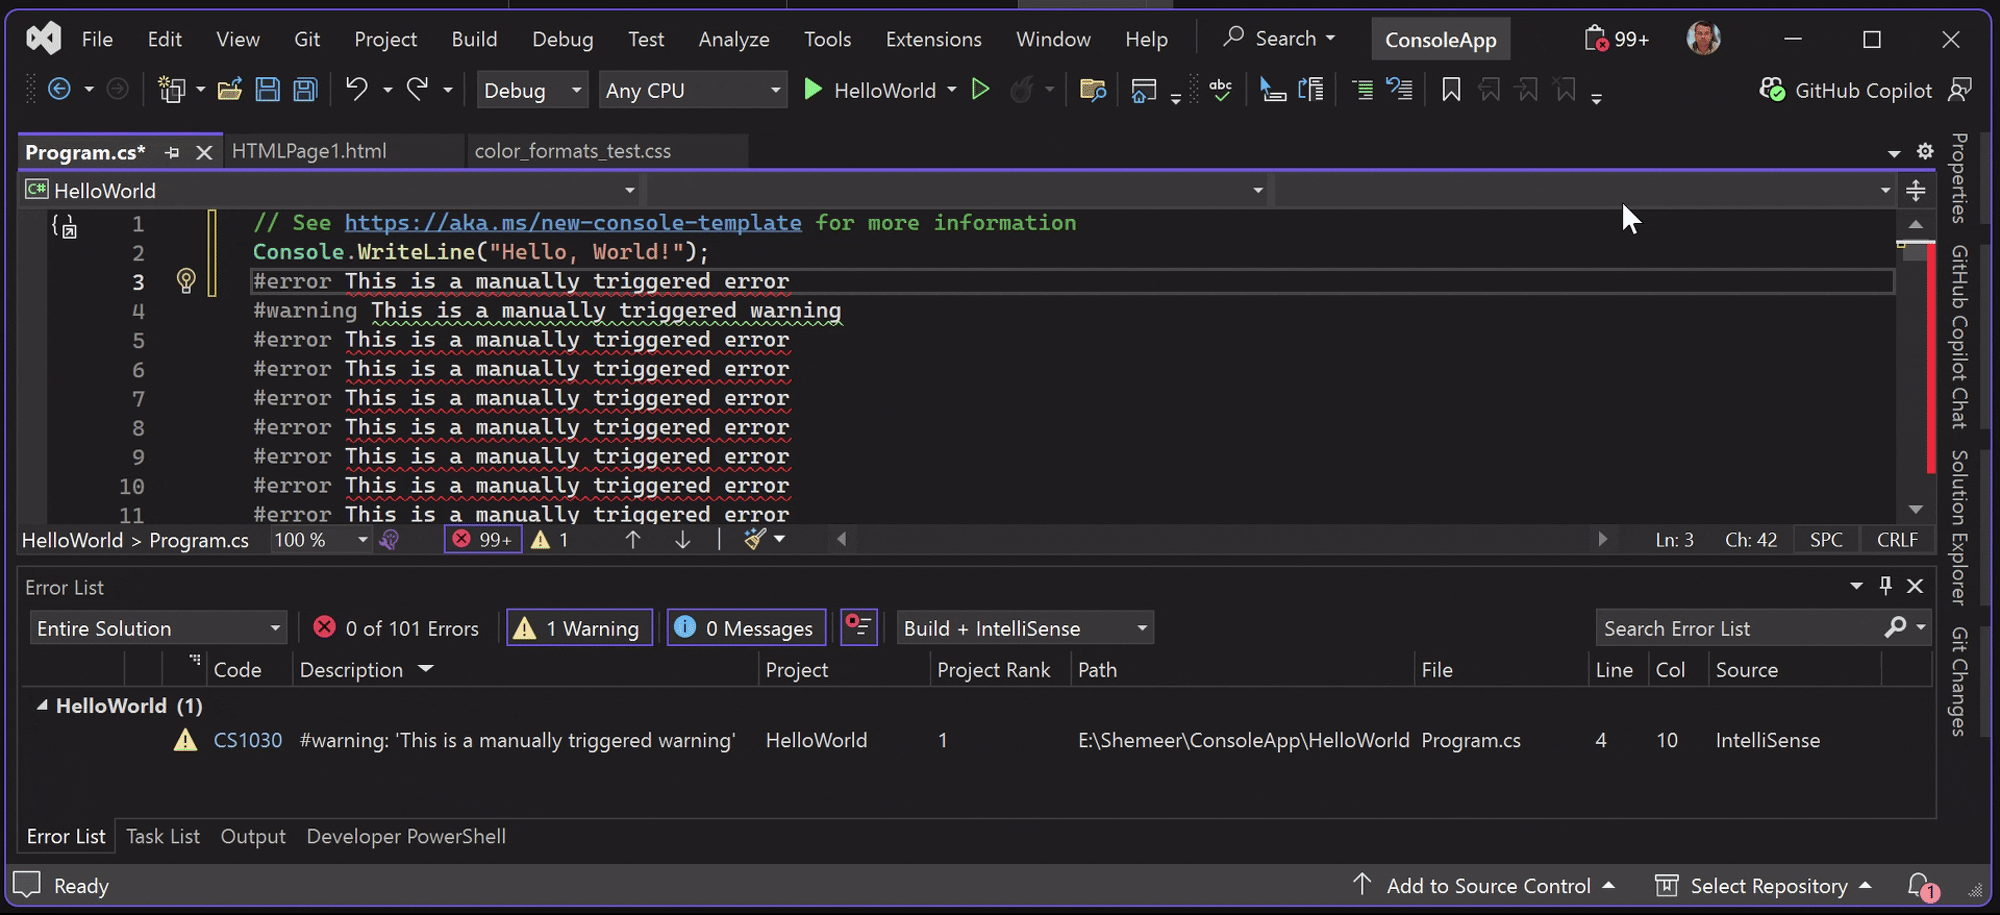Open the Git menu
This screenshot has height=915, width=2000.
[x=306, y=39]
